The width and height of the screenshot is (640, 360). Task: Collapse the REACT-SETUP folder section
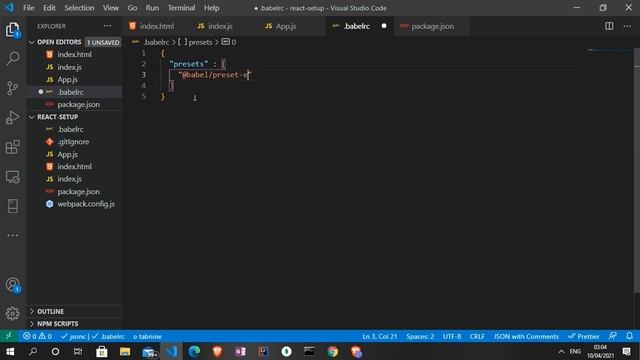pyautogui.click(x=32, y=117)
